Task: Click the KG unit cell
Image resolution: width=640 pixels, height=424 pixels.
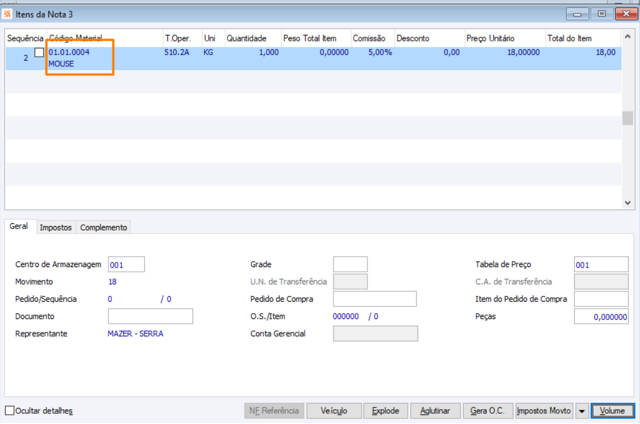Action: (x=208, y=52)
